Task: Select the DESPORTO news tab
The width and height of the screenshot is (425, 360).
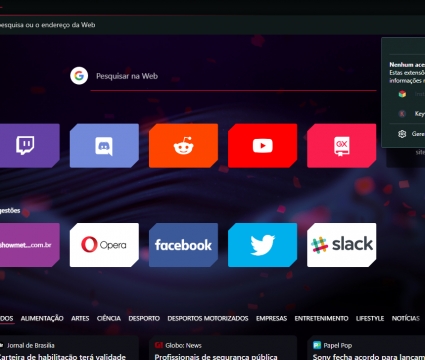Action: click(144, 318)
